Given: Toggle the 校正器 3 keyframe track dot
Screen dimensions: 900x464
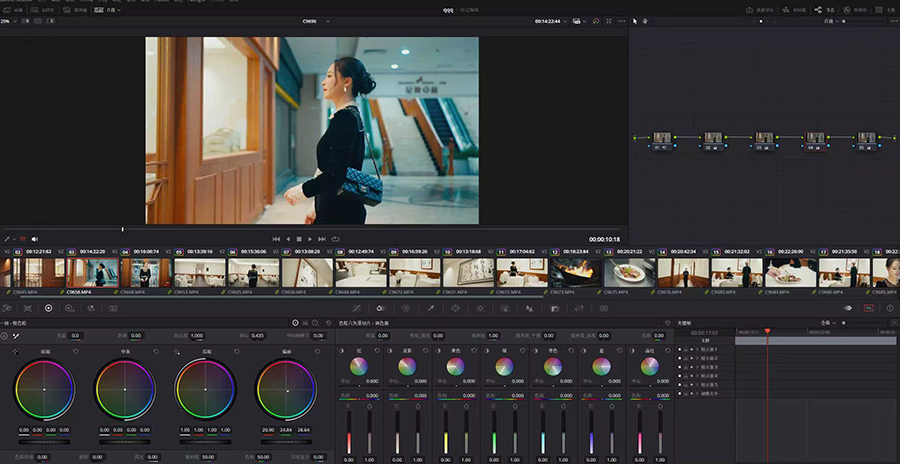Looking at the screenshot, I should pos(680,367).
